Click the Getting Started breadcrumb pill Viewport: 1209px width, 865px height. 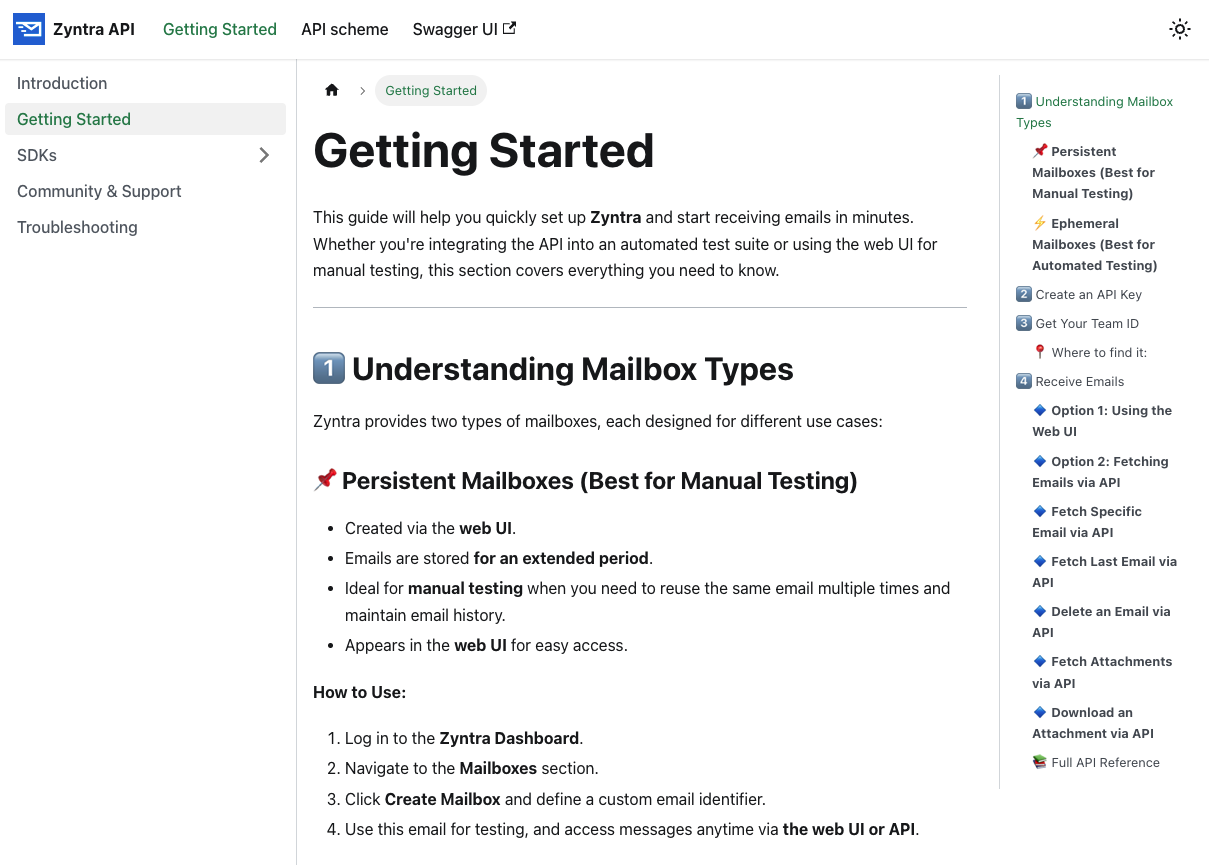point(431,90)
